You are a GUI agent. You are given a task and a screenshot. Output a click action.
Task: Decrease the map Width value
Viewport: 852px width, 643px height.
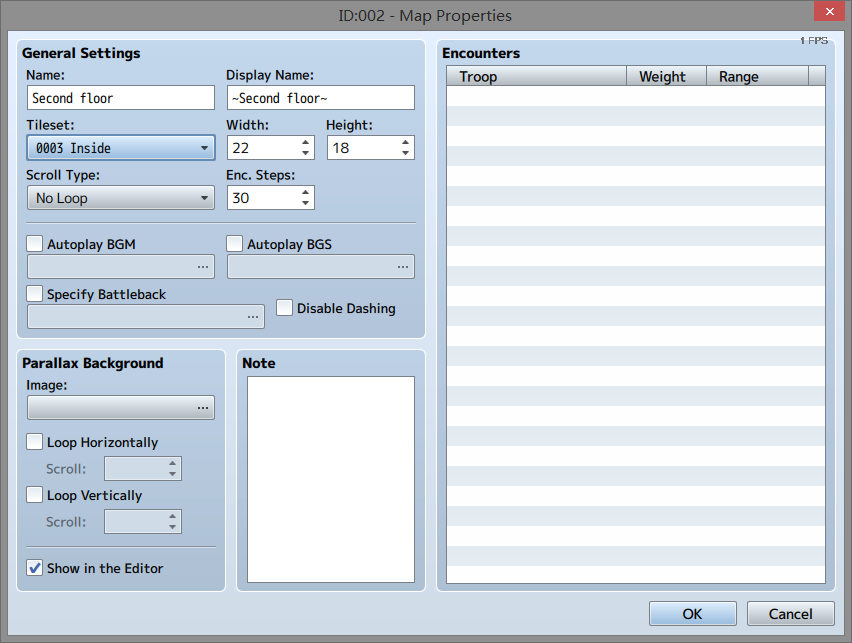click(305, 153)
